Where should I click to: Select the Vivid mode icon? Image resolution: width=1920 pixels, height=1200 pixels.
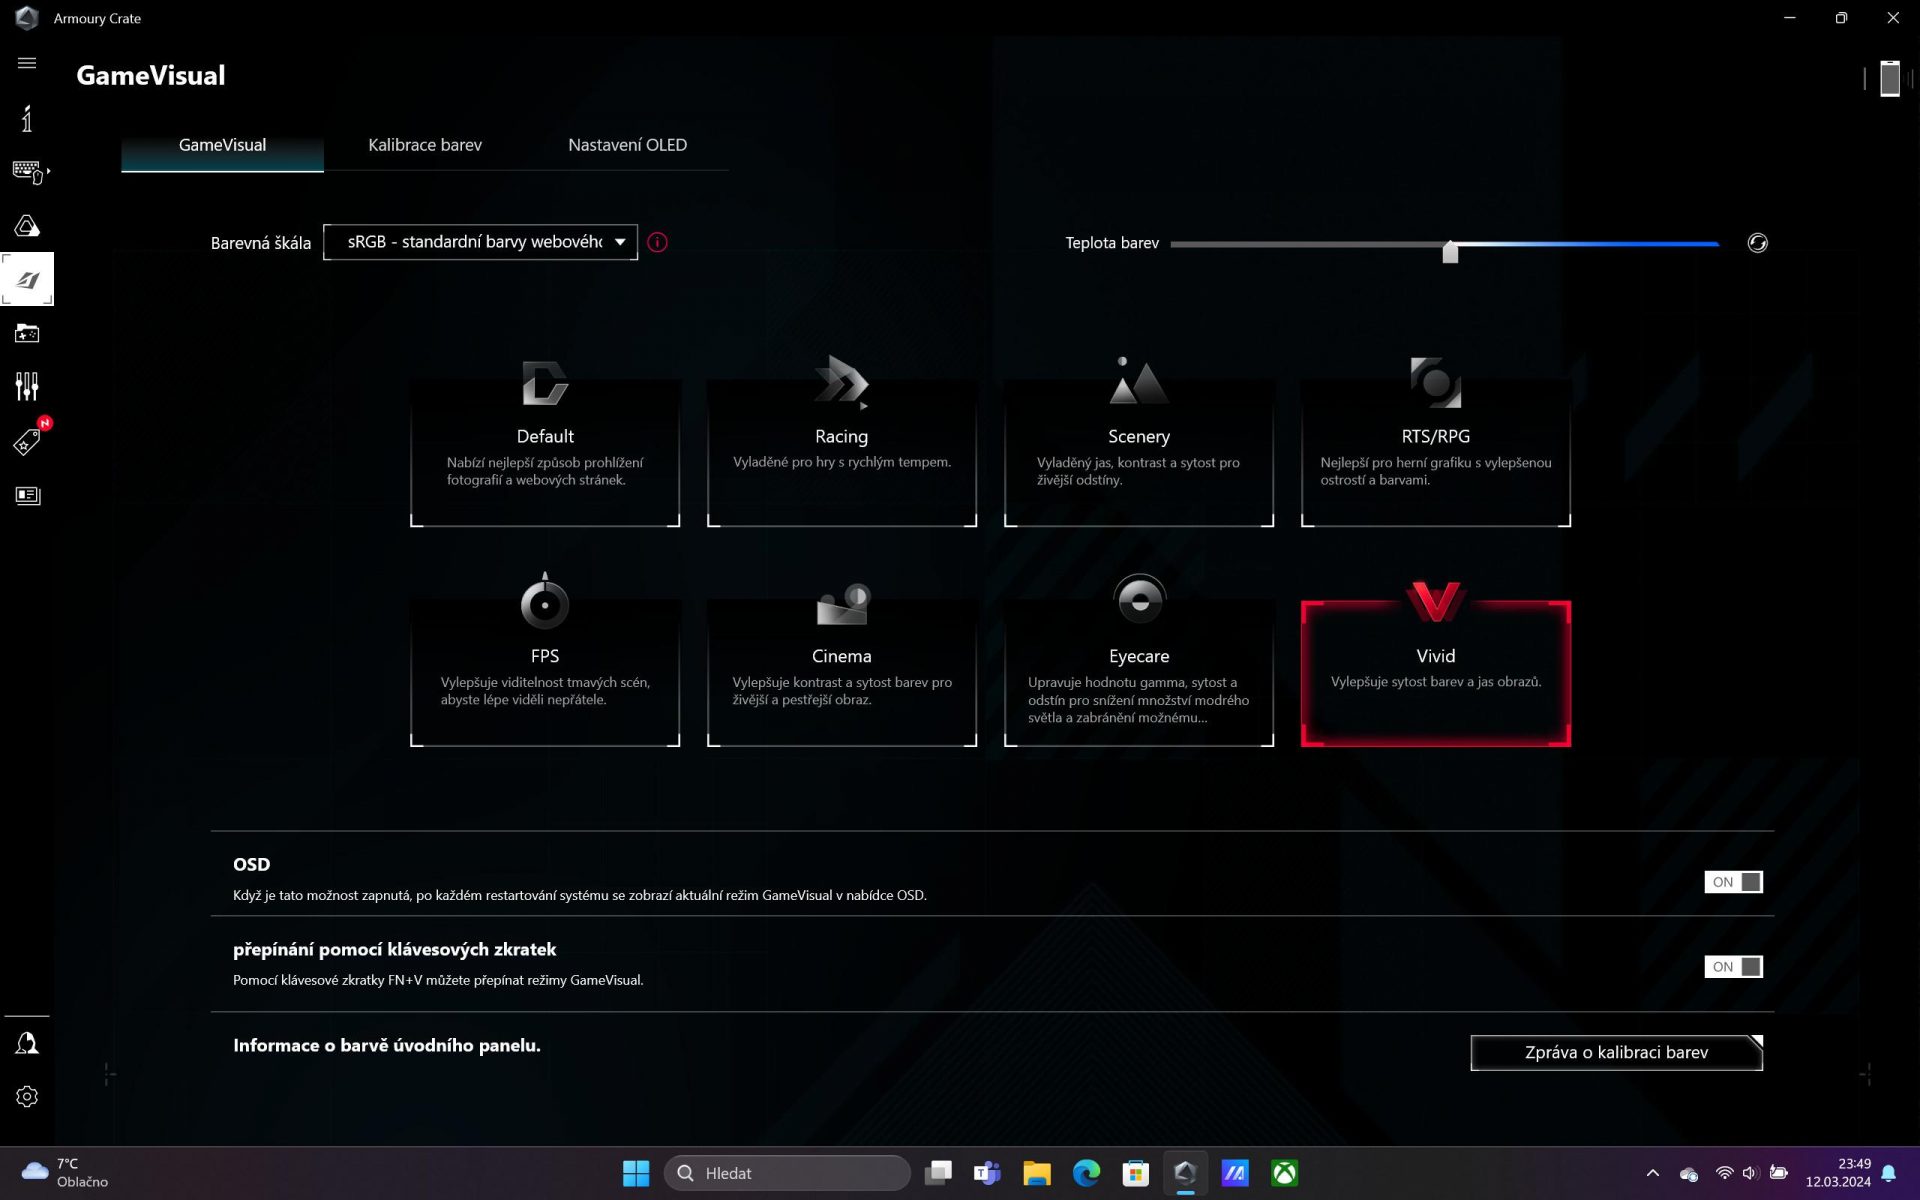point(1435,601)
